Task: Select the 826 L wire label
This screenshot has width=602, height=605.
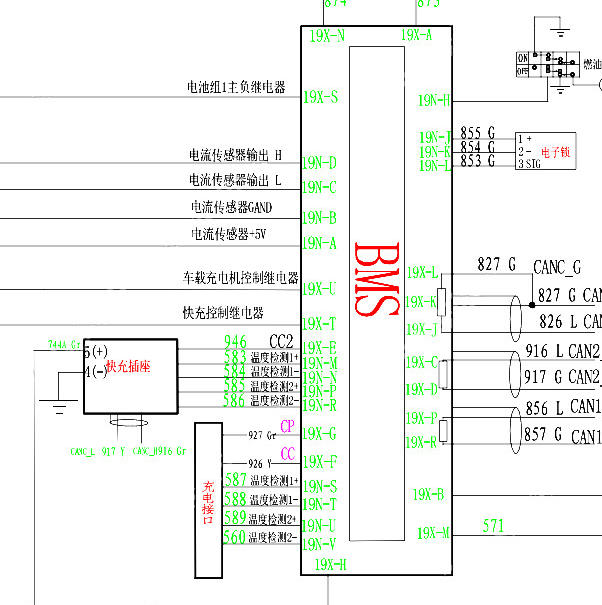Action: (x=558, y=321)
